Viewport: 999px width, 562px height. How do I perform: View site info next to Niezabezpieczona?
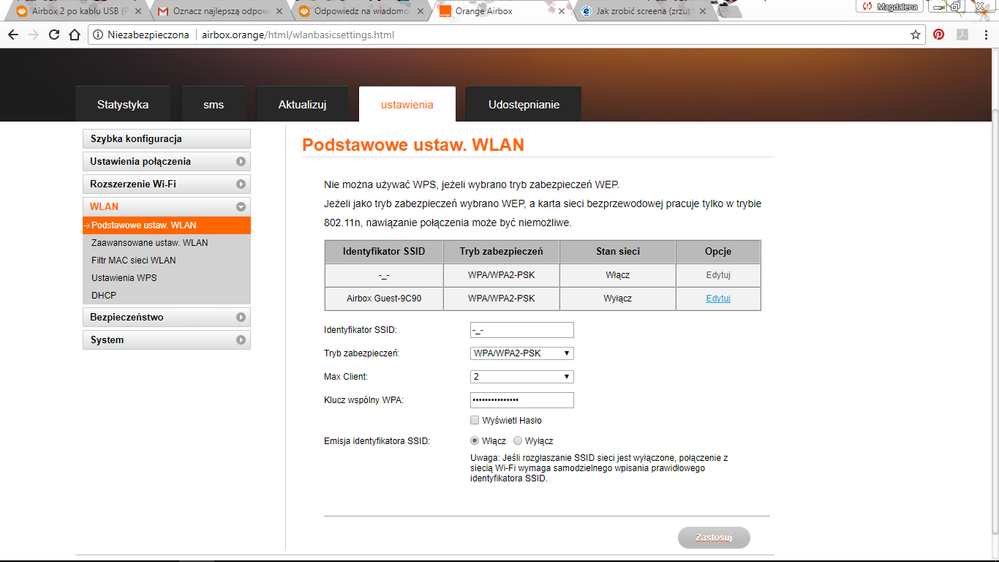97,35
